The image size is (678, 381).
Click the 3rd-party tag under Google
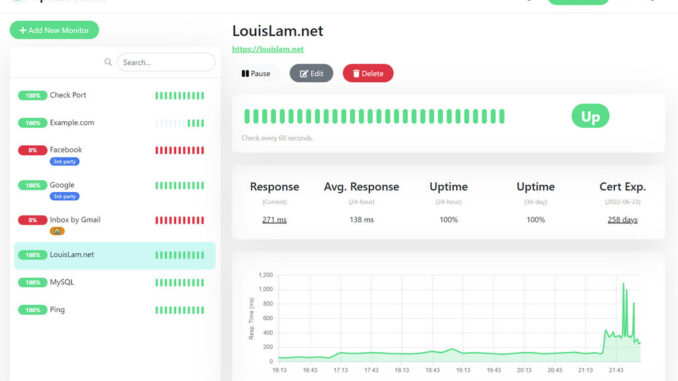(x=64, y=196)
